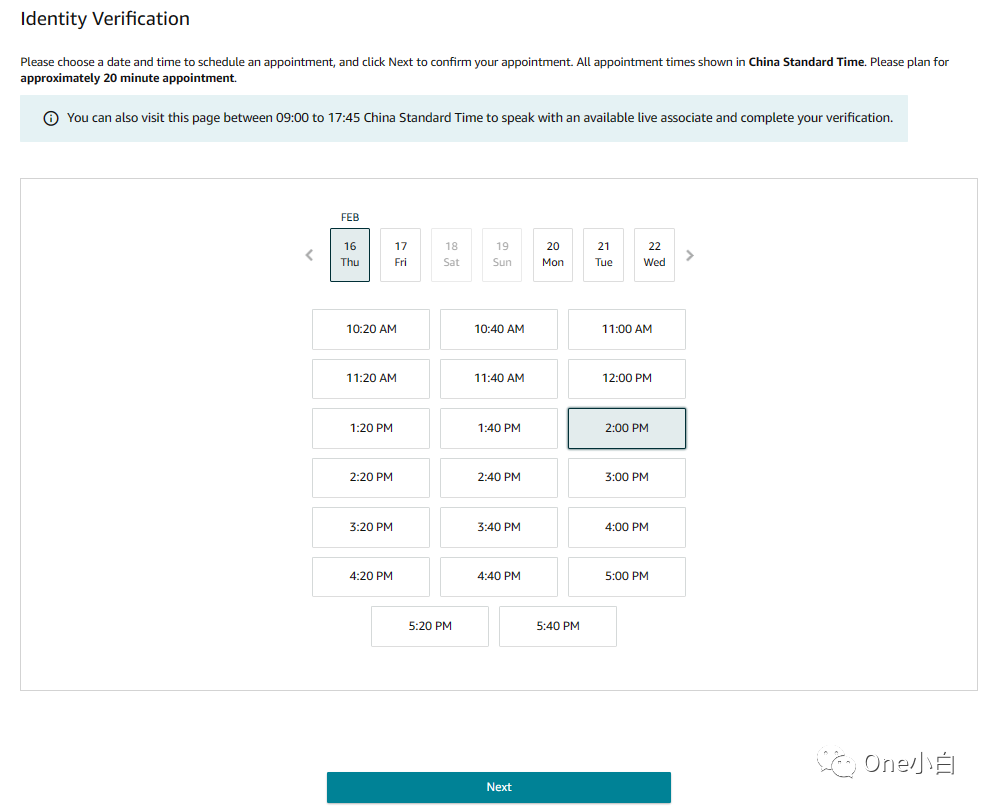The image size is (988, 806).
Task: Select 12:00 PM slot
Action: pos(627,378)
